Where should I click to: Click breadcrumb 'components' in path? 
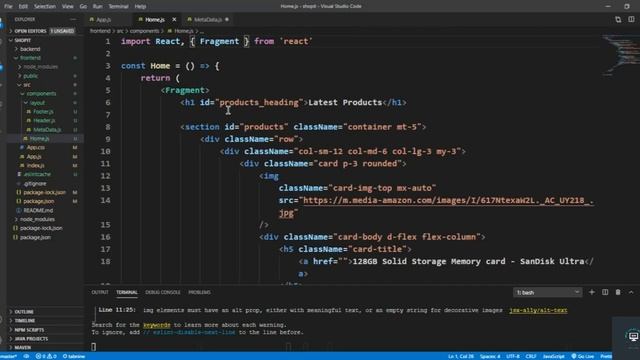(144, 31)
